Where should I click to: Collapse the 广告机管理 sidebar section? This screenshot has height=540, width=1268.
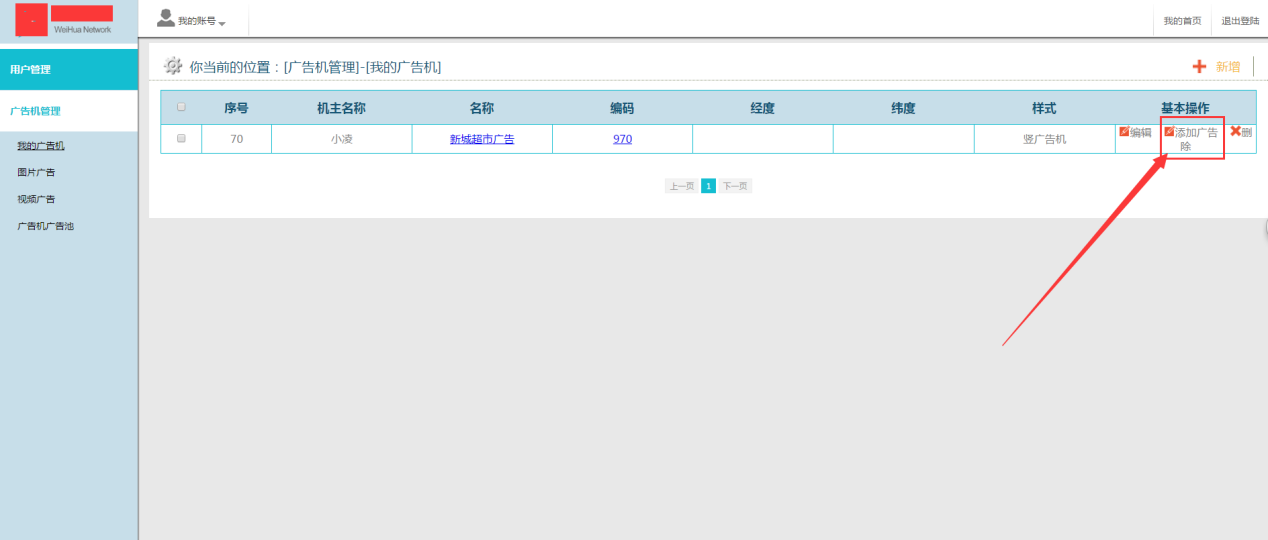pos(68,111)
